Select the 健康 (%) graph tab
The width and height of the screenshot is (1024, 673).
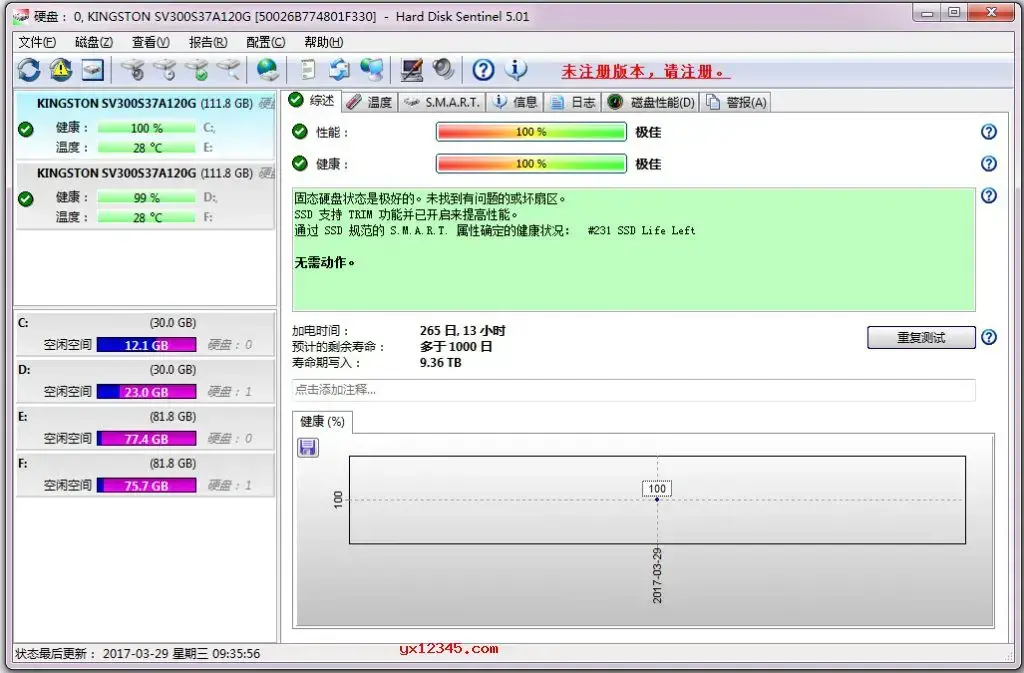click(x=322, y=422)
